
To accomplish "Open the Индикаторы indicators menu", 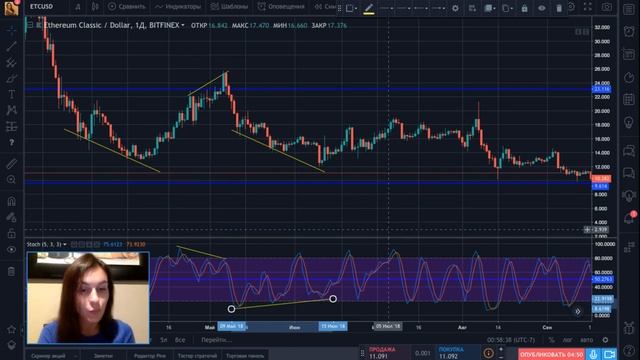I will click(x=178, y=7).
